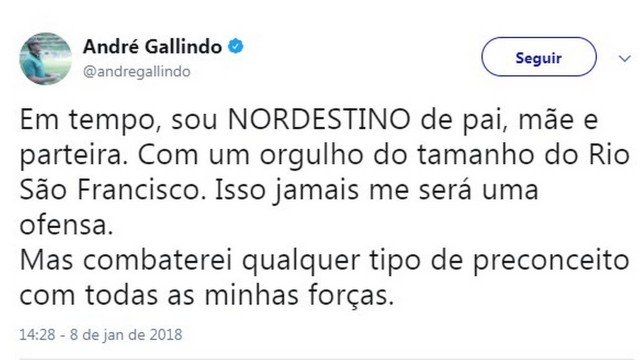Select the word ofensa in tweet
Viewport: 640px width, 360px height.
coord(66,225)
